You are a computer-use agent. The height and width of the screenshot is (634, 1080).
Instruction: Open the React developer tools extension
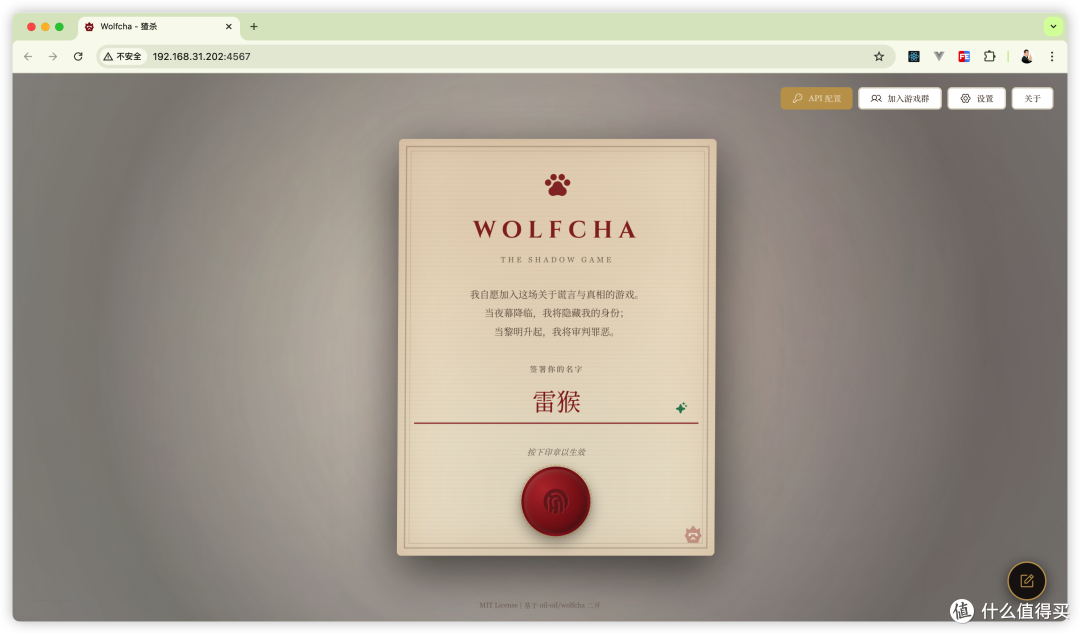913,57
